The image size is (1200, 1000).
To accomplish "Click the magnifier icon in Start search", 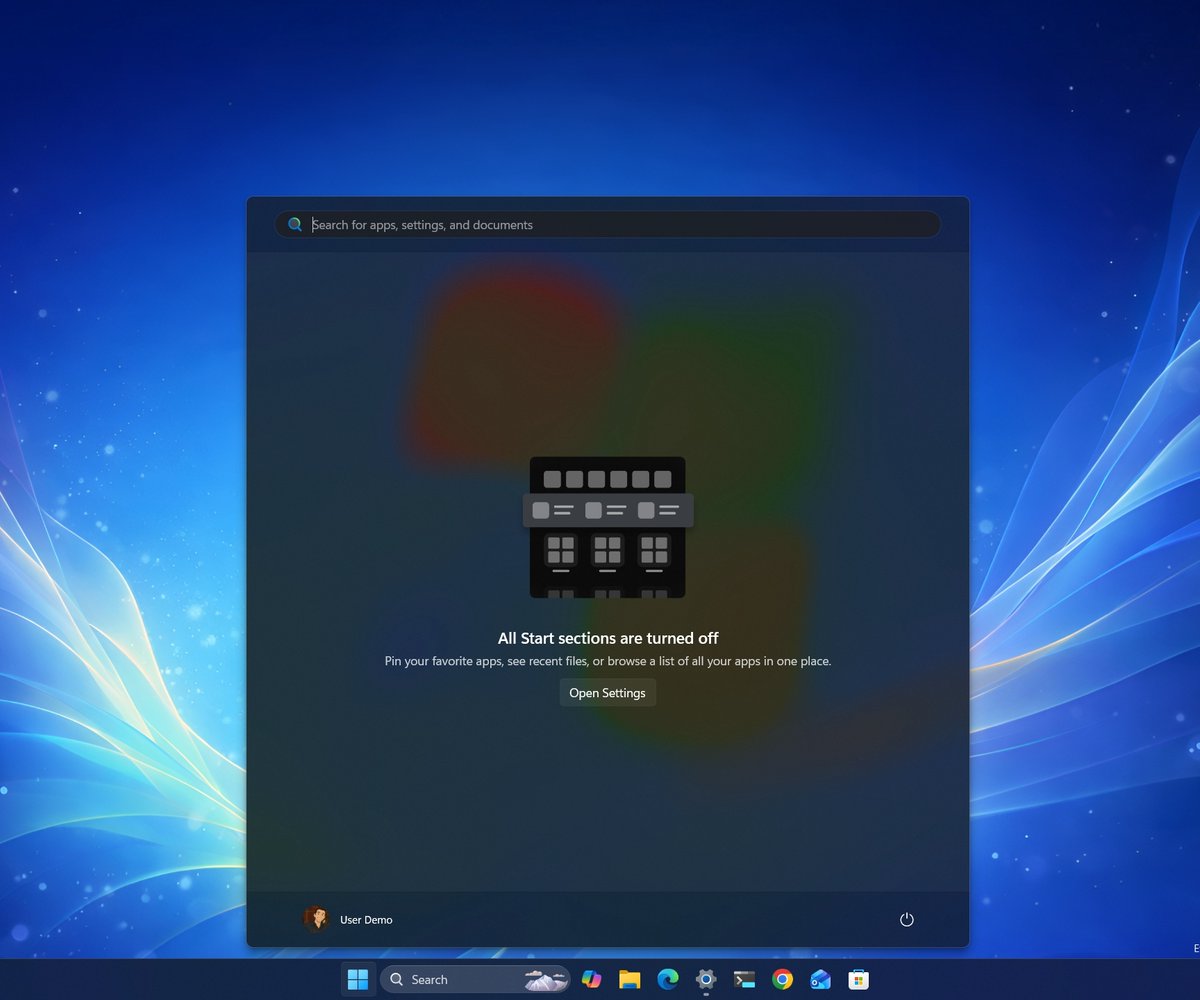I will click(x=295, y=225).
